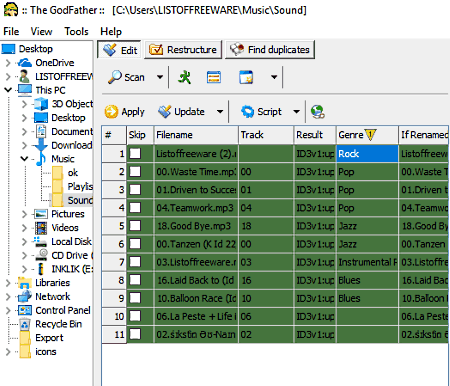Open the dropdown arrow beside the star window icon
450x386 pixels.
274,77
